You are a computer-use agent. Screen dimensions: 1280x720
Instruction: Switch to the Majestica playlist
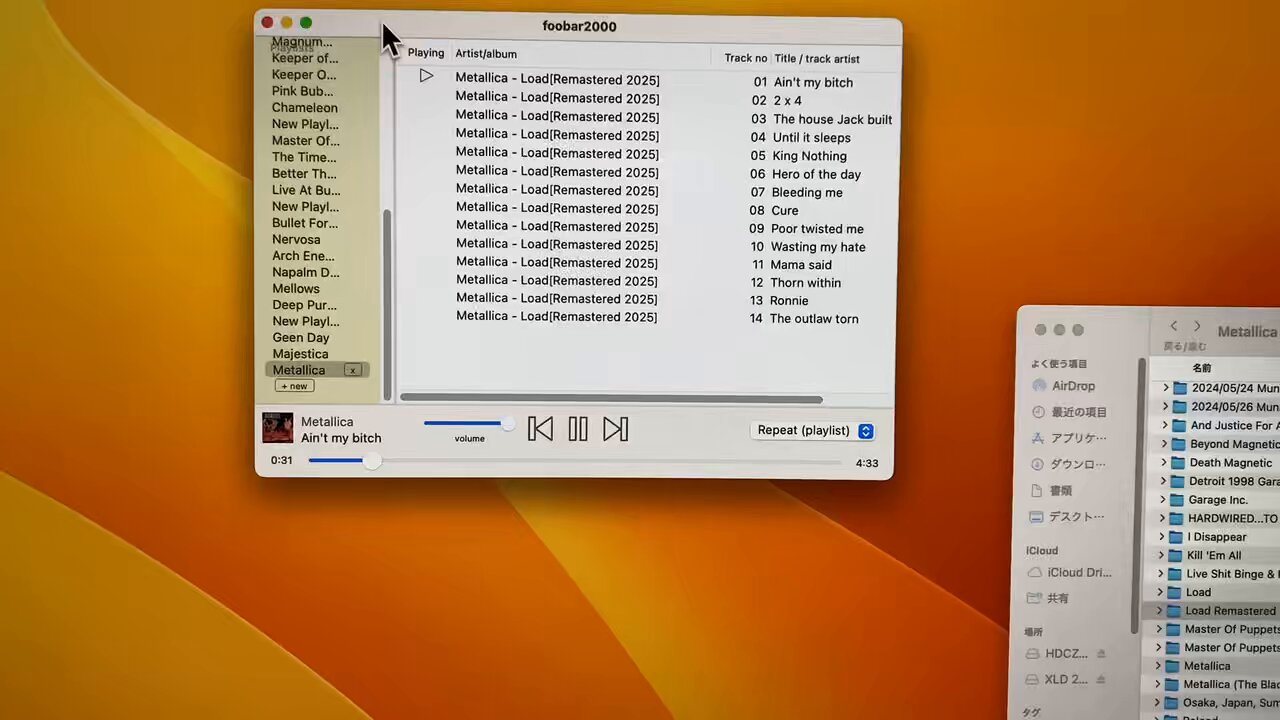tap(300, 354)
